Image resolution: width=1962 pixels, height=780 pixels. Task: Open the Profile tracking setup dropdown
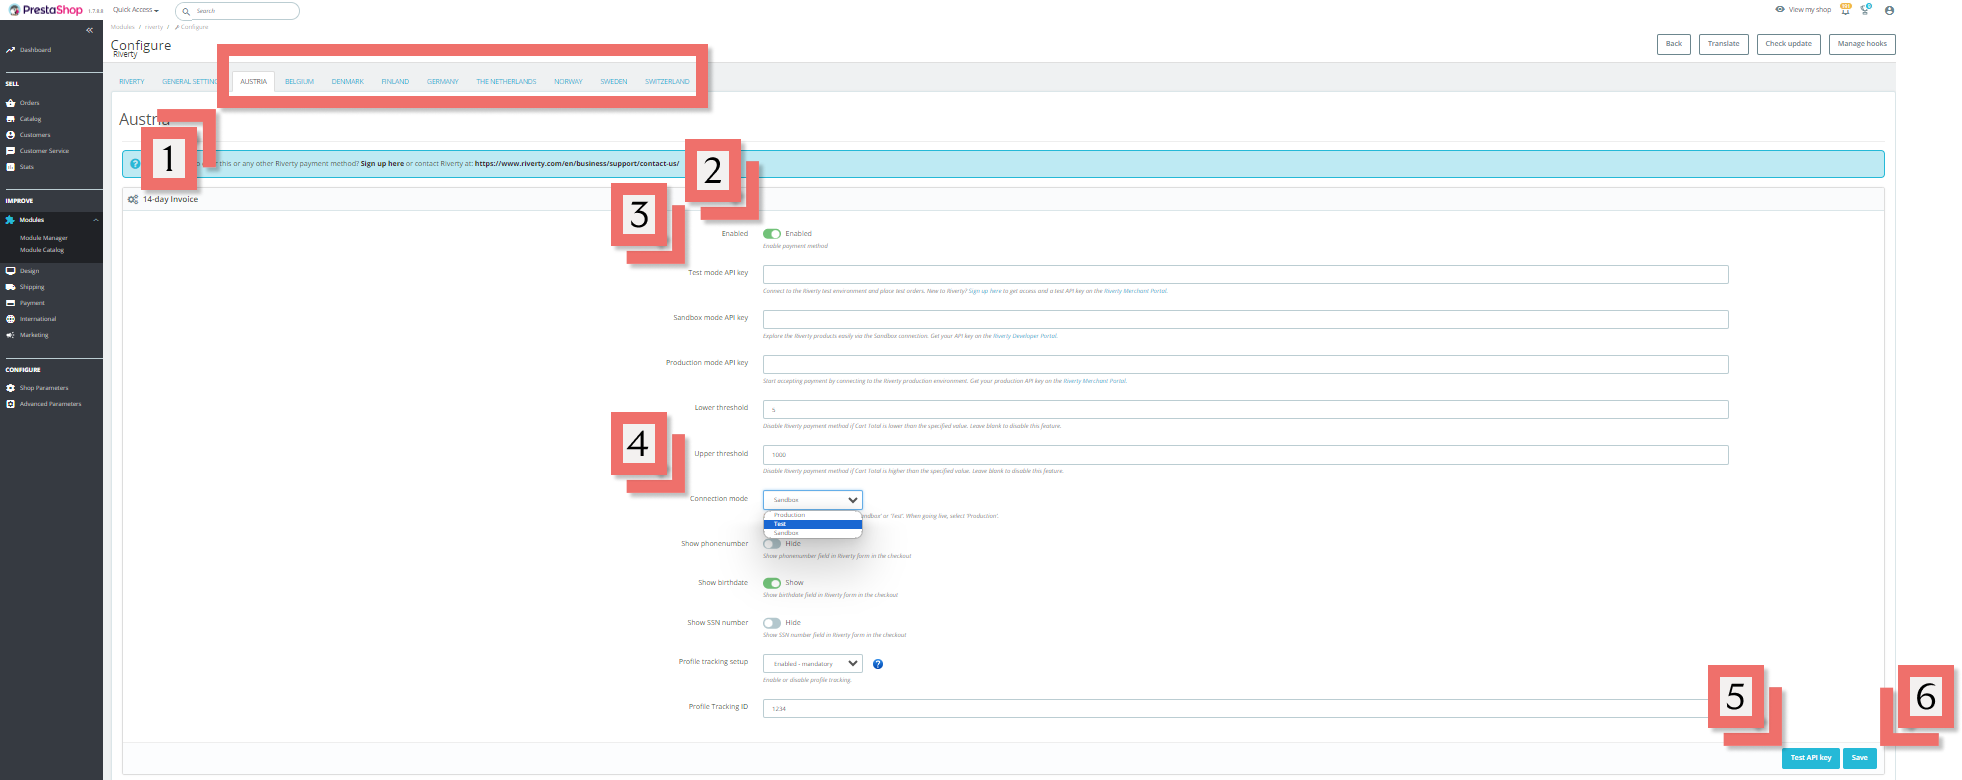coord(812,664)
